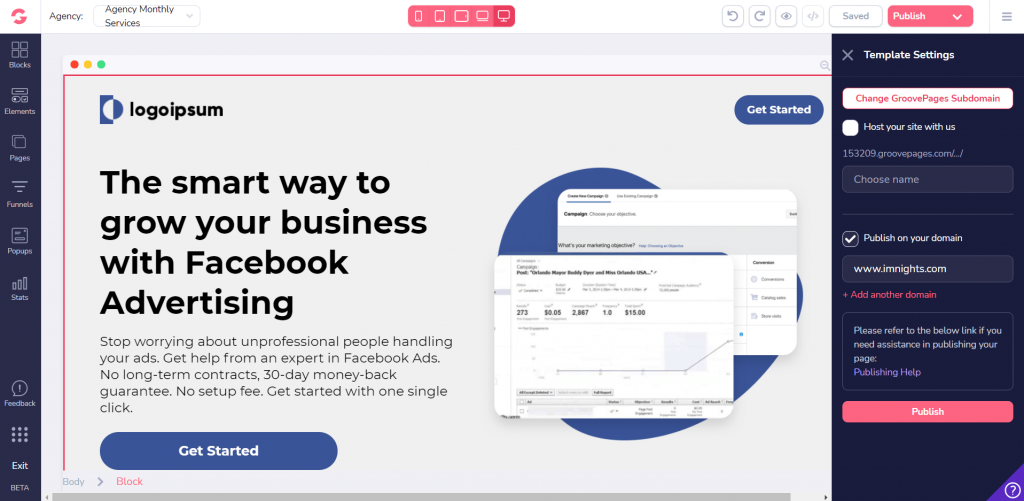Image resolution: width=1024 pixels, height=501 pixels.
Task: Open the Pages panel
Action: point(20,148)
